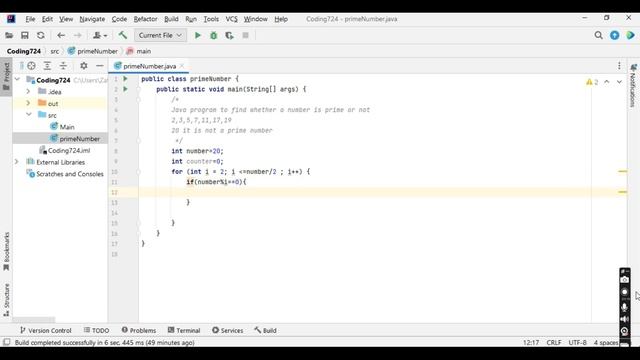Viewport: 640px width, 360px height.
Task: Open the TODO tool window
Action: click(96, 330)
